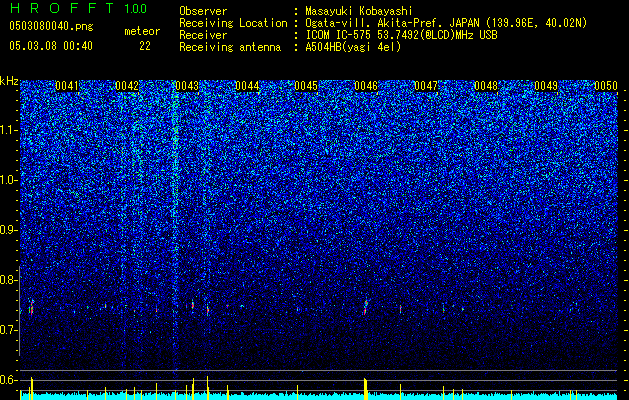This screenshot has height=400, width=629.
Task: Select the antenna value A504HB(yagi 4el)
Action: click(x=353, y=47)
